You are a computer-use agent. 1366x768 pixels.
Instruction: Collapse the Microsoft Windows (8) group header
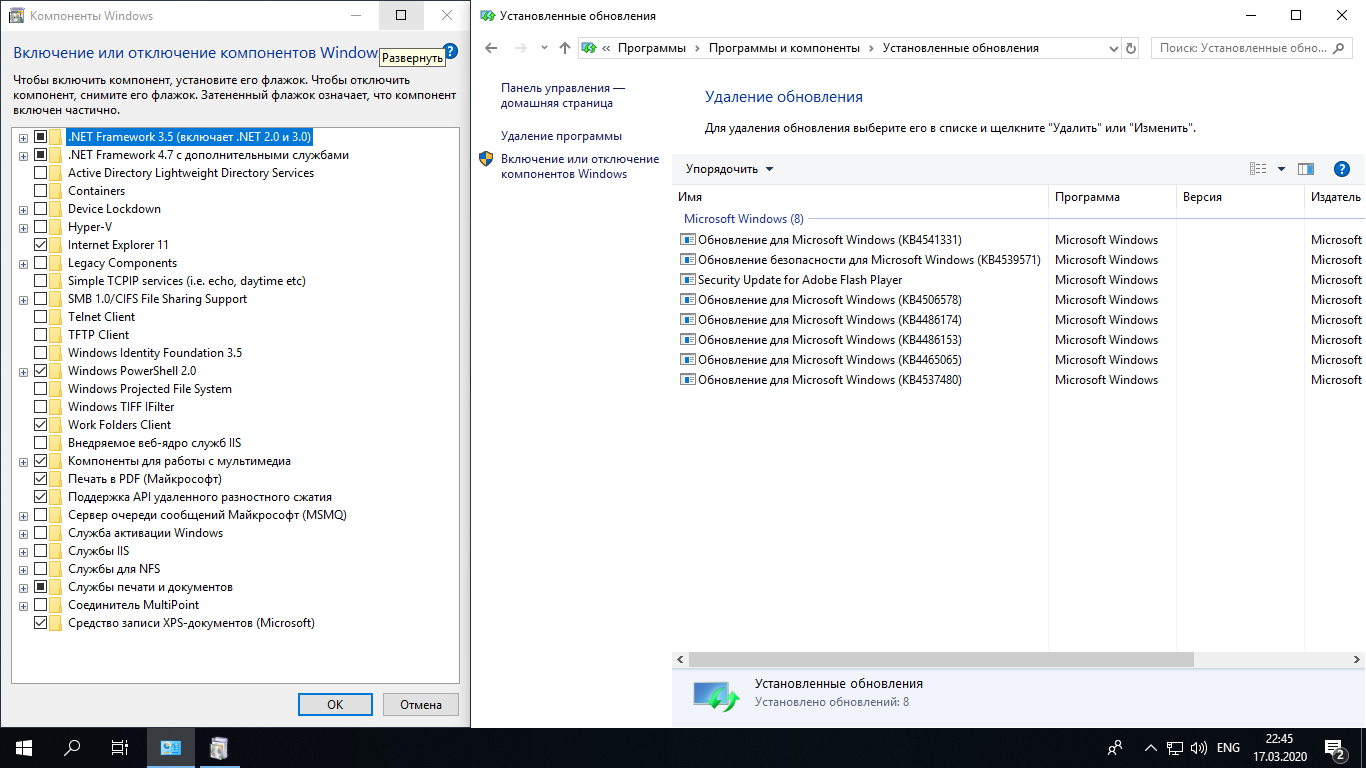point(743,218)
